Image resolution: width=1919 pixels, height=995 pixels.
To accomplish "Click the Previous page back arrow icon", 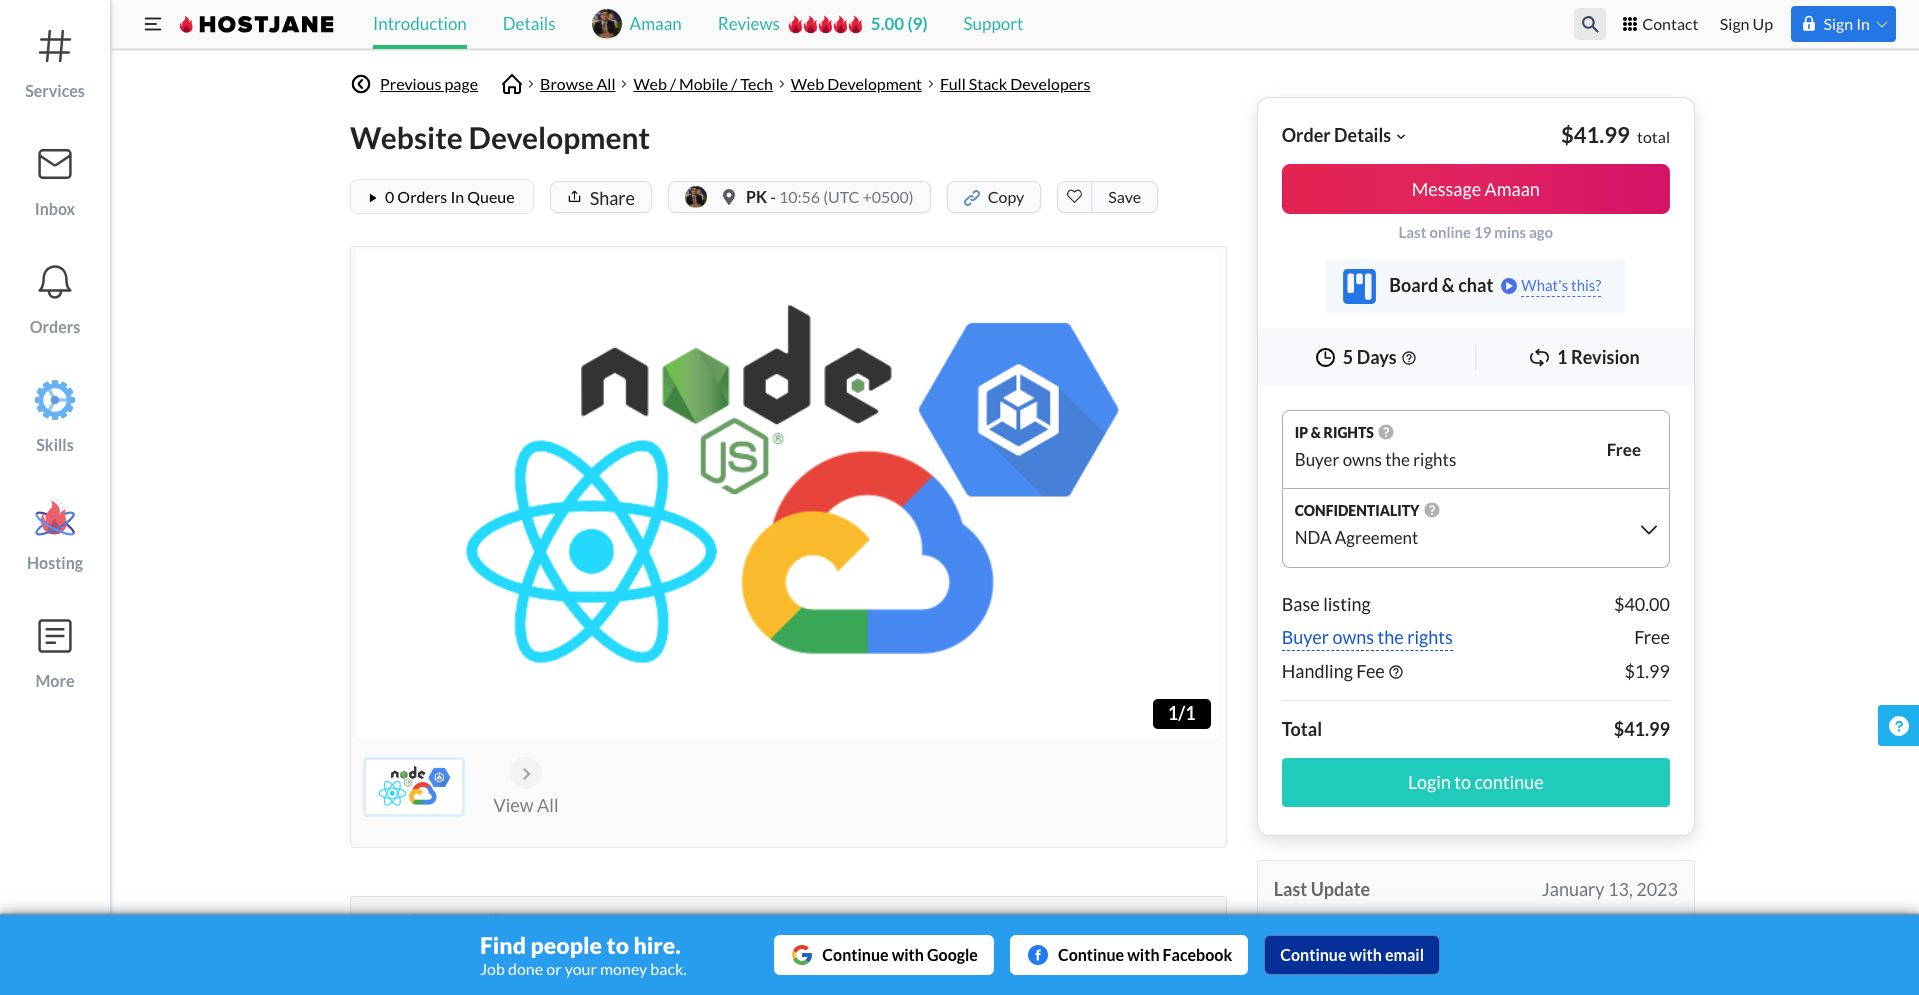I will (x=361, y=84).
